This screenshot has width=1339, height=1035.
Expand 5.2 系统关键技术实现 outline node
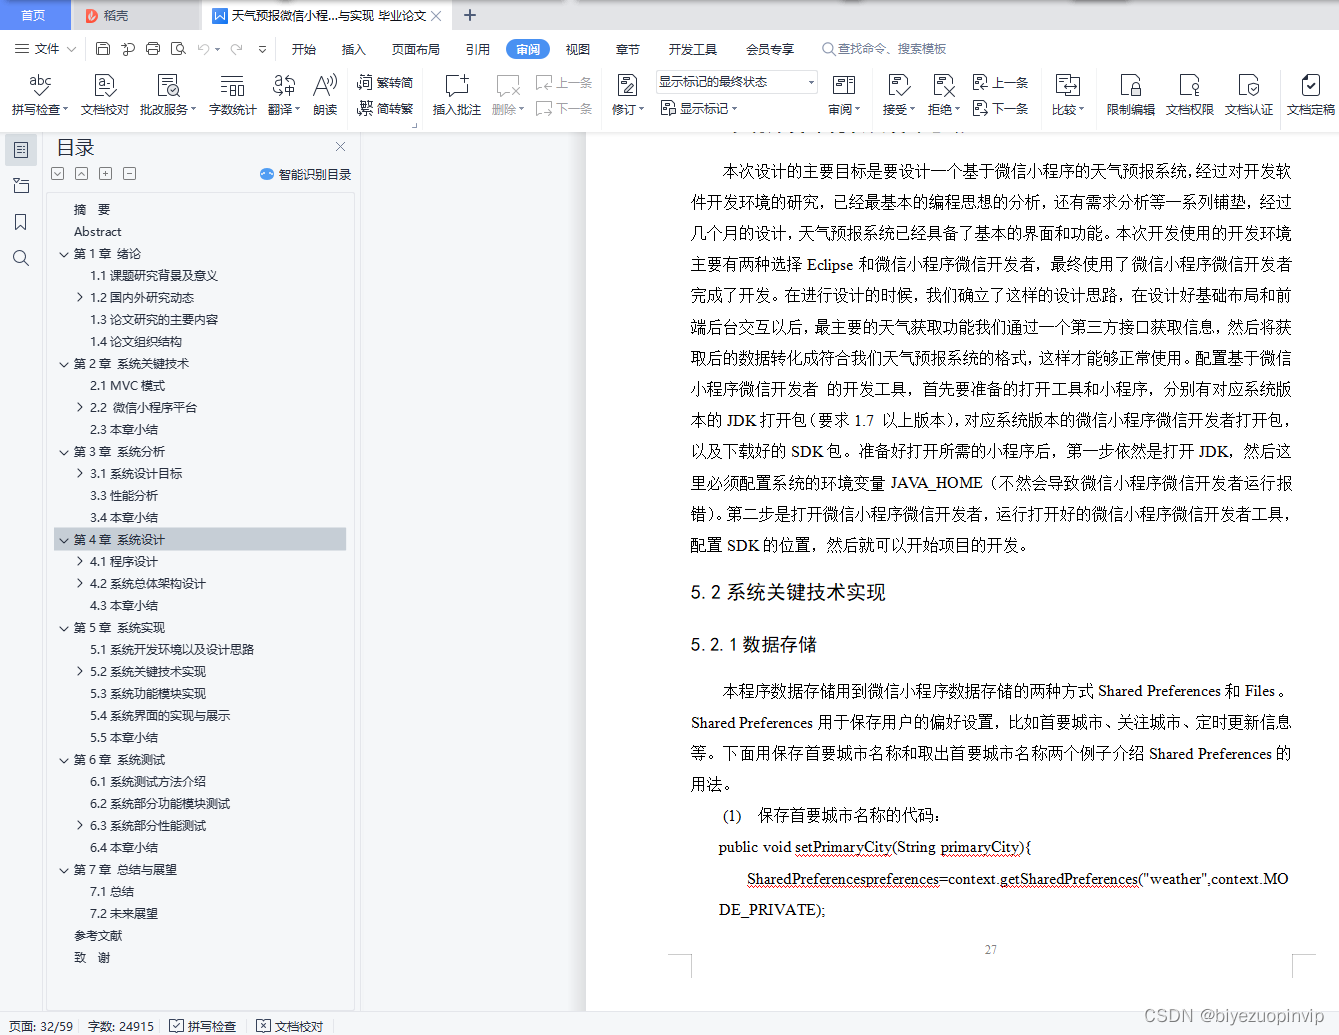[80, 672]
